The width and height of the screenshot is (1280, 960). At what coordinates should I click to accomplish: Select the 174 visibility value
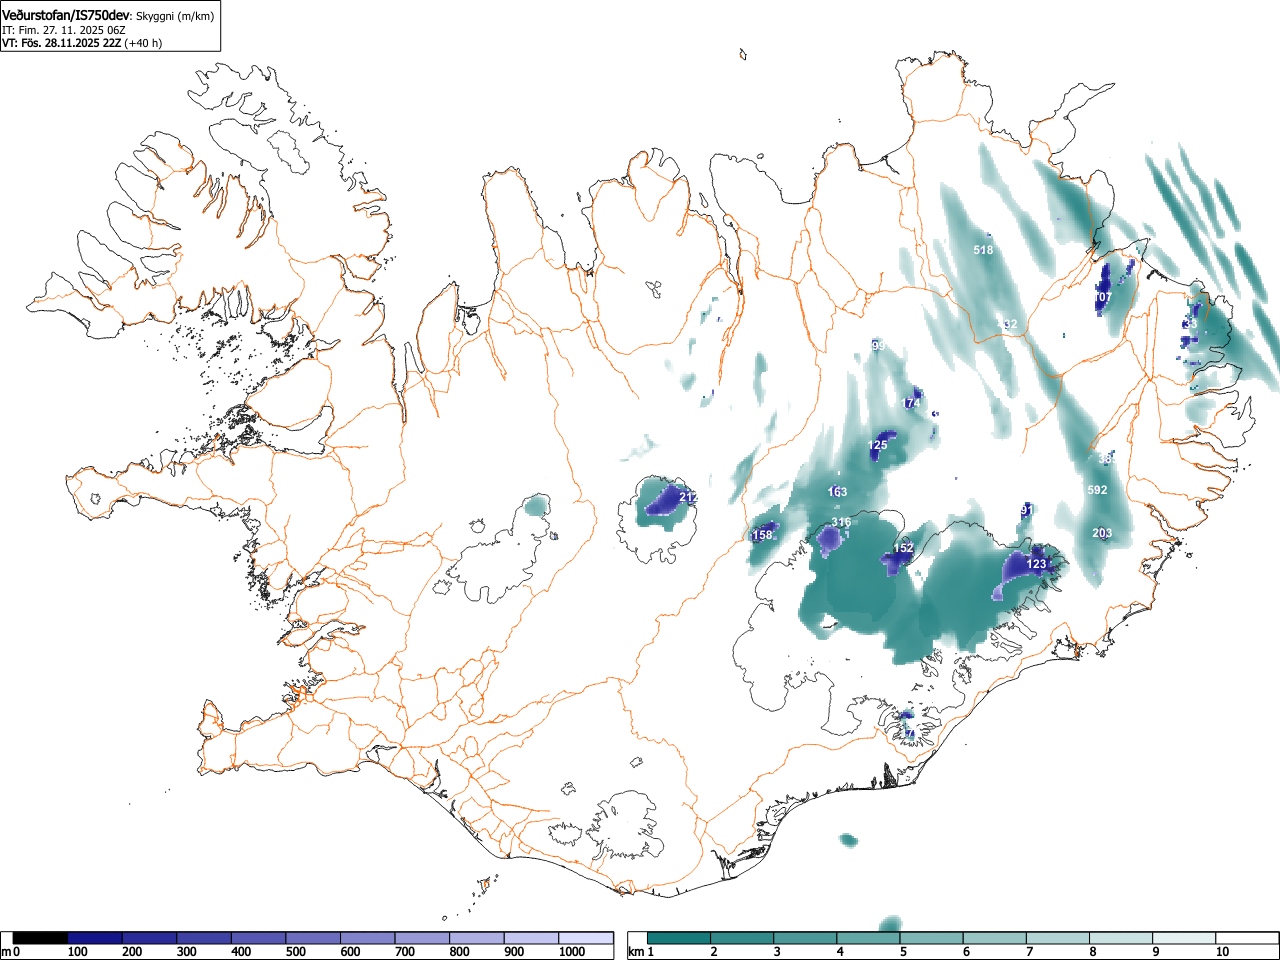tap(910, 404)
